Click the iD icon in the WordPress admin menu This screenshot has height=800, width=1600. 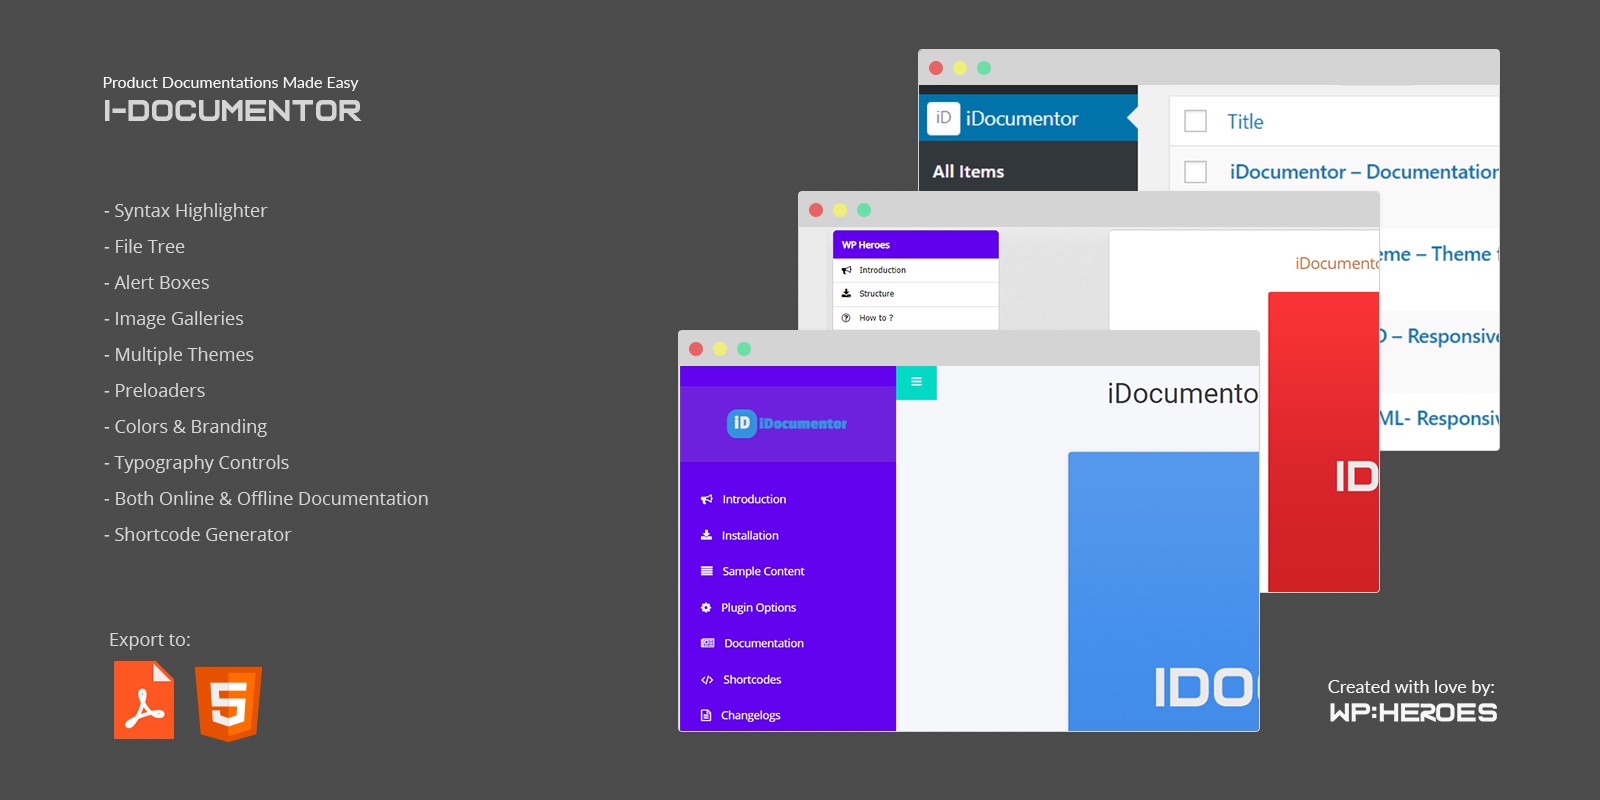coord(943,118)
